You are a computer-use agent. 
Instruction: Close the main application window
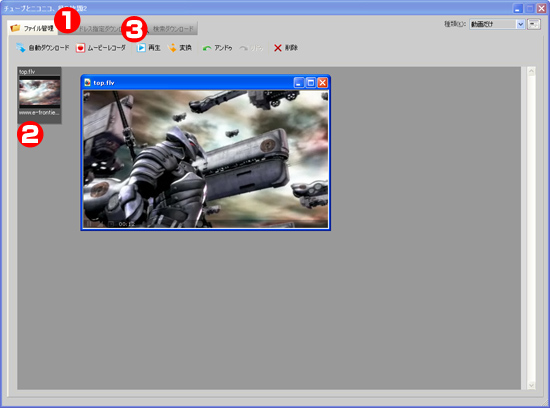pos(541,9)
